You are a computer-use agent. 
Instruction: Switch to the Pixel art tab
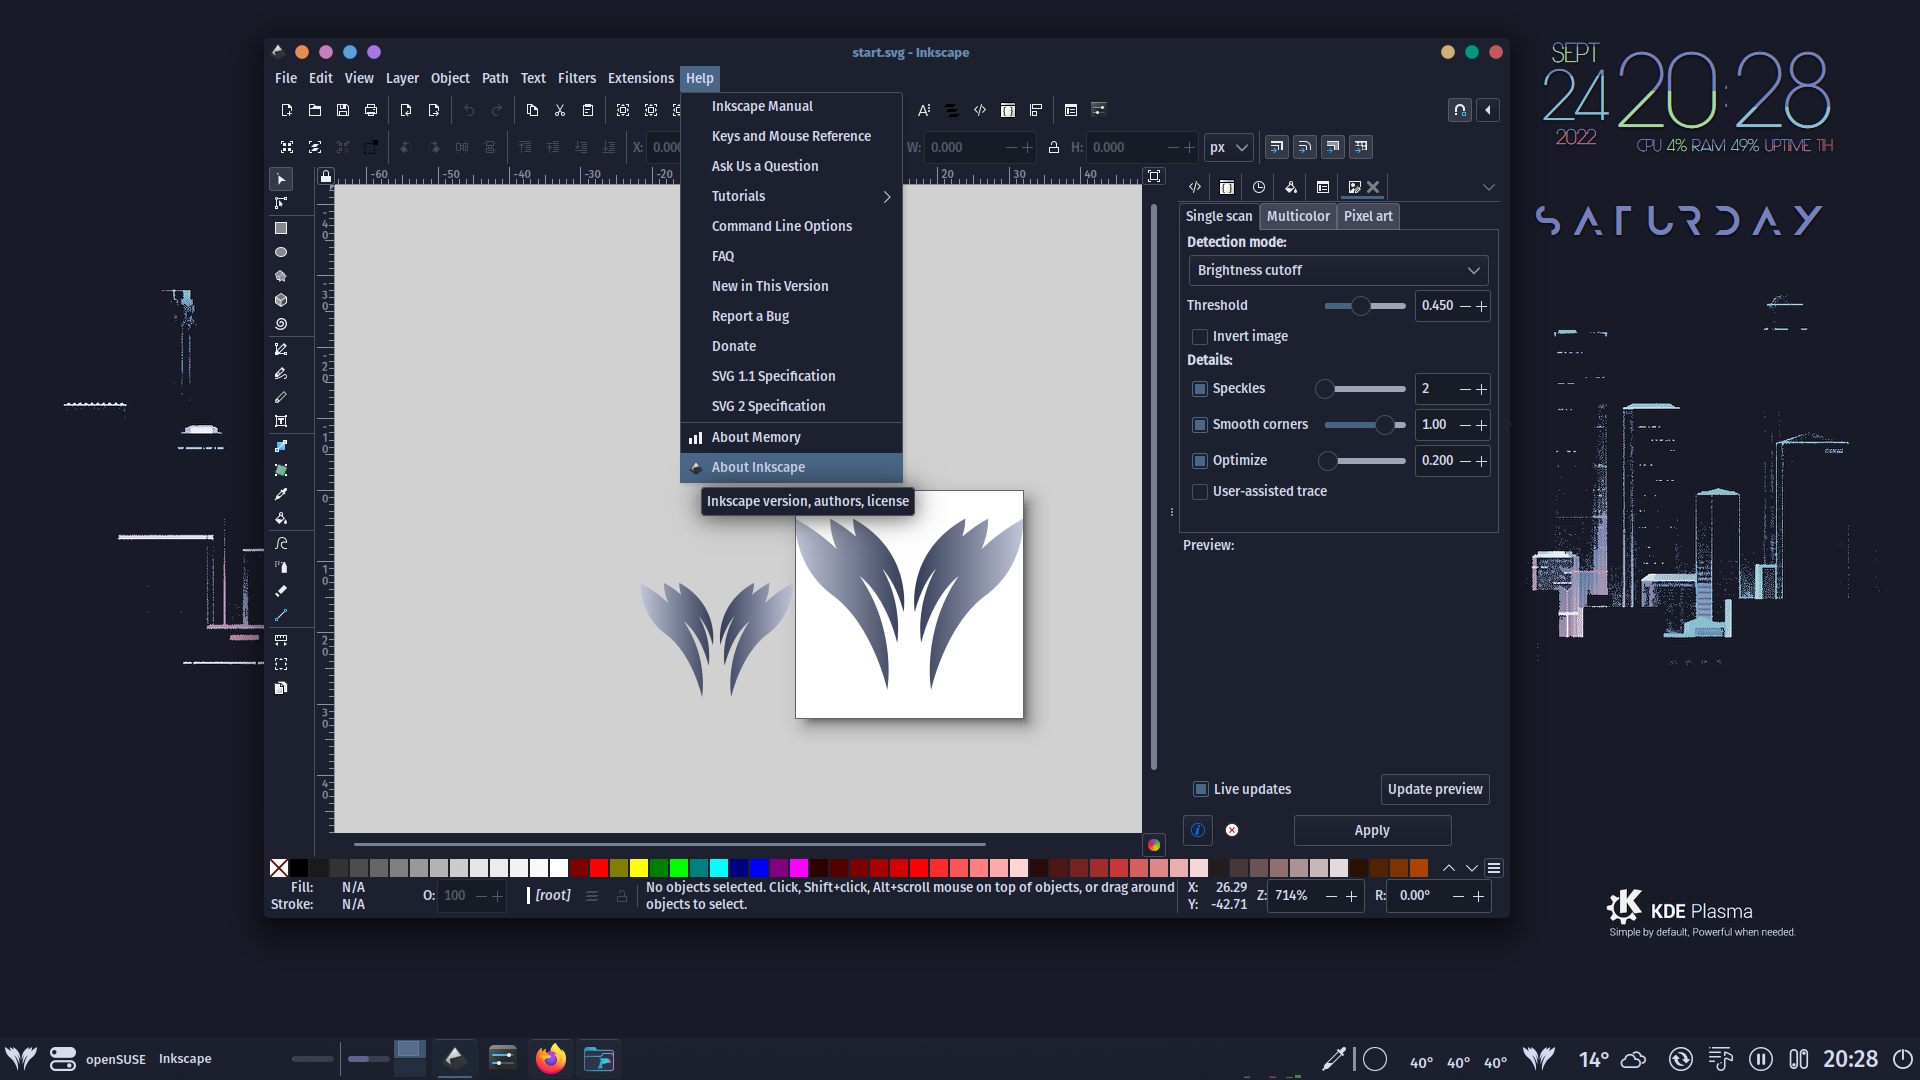pos(1368,216)
